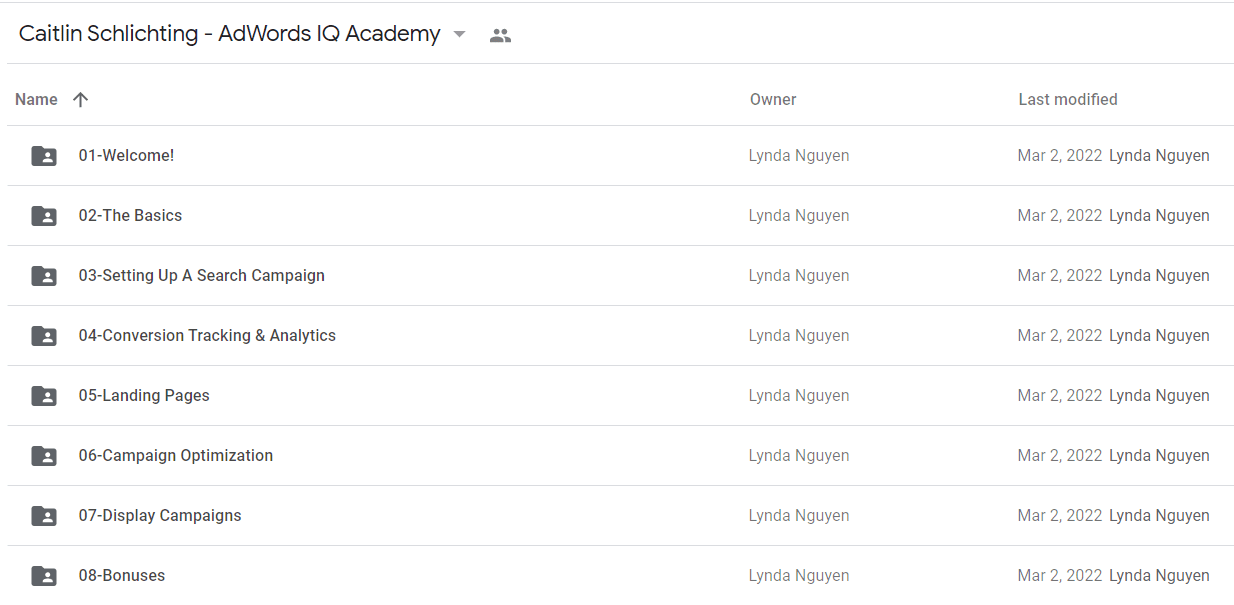Select the 03-Setting Up A Search Campaign folder

(620, 276)
